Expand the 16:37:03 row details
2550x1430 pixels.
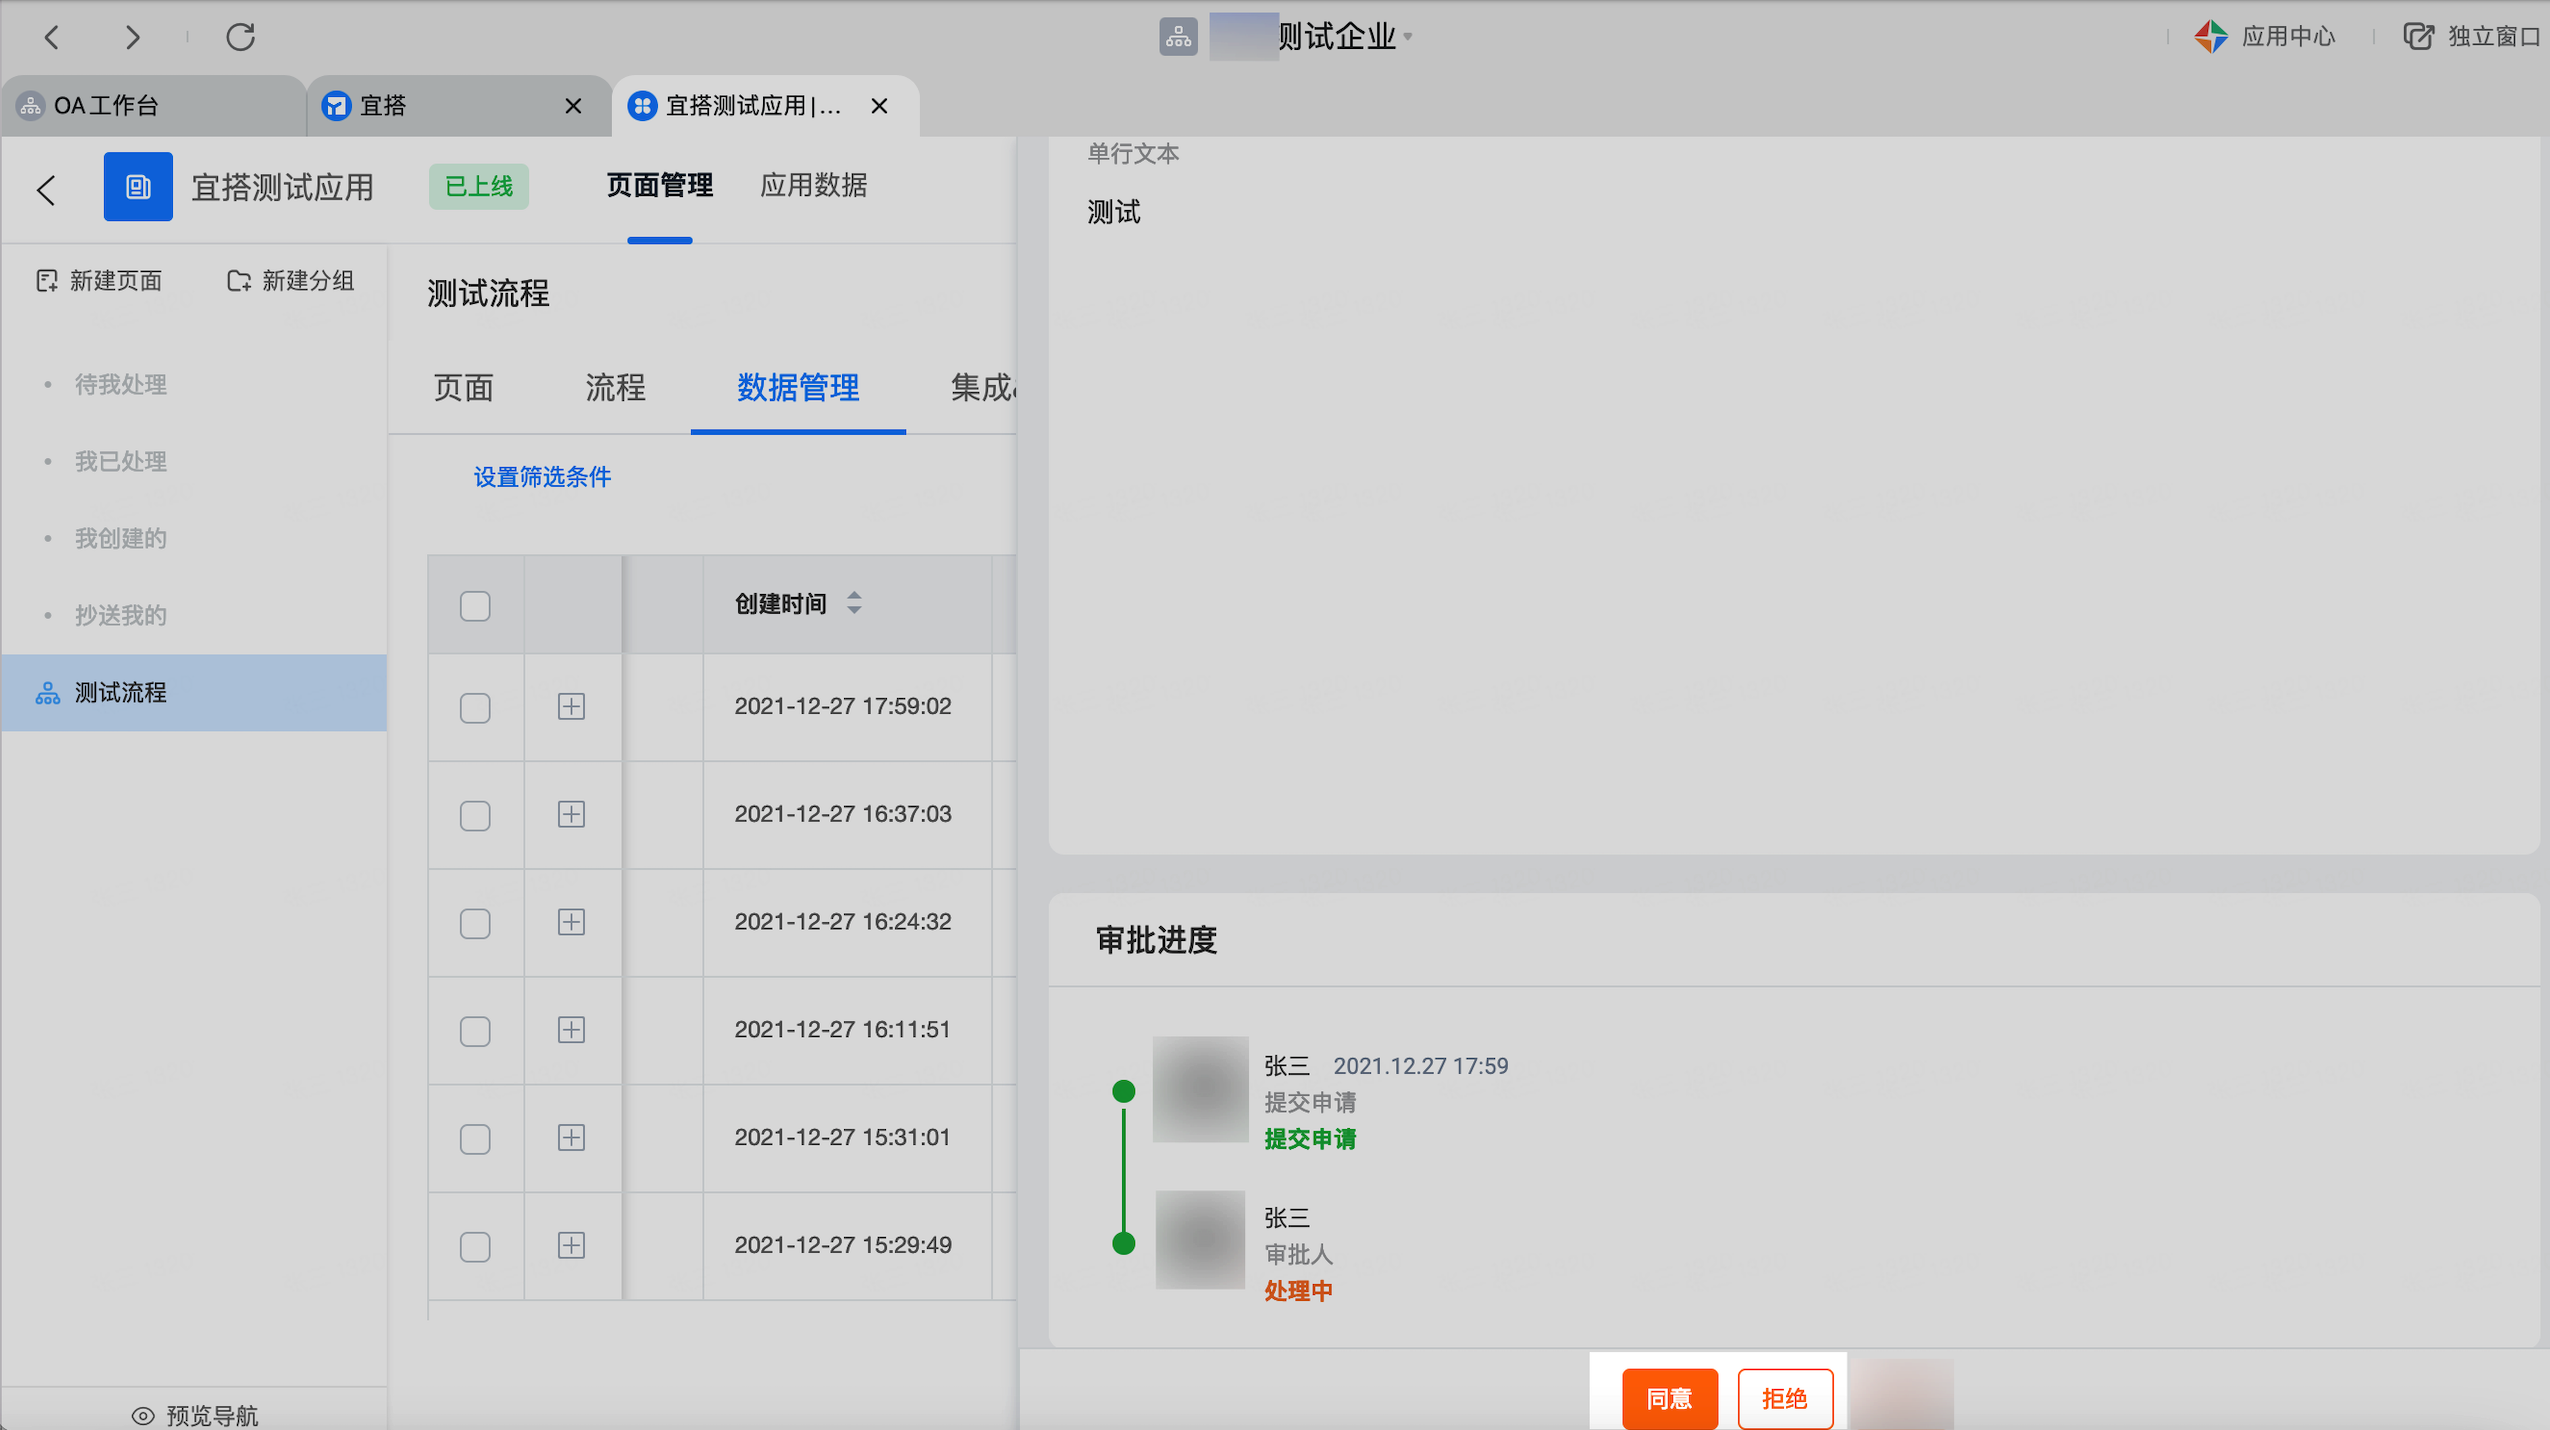(571, 814)
